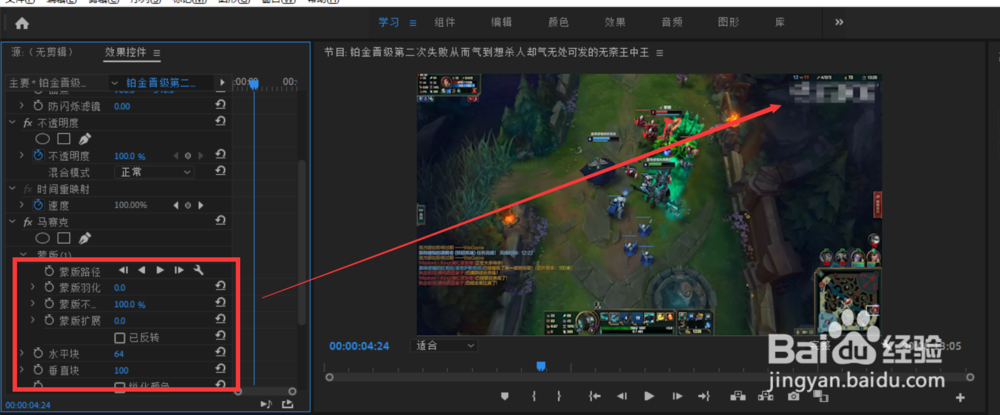Toggle fx switch for 马赛克 effect
1000x415 pixels.
(x=28, y=222)
